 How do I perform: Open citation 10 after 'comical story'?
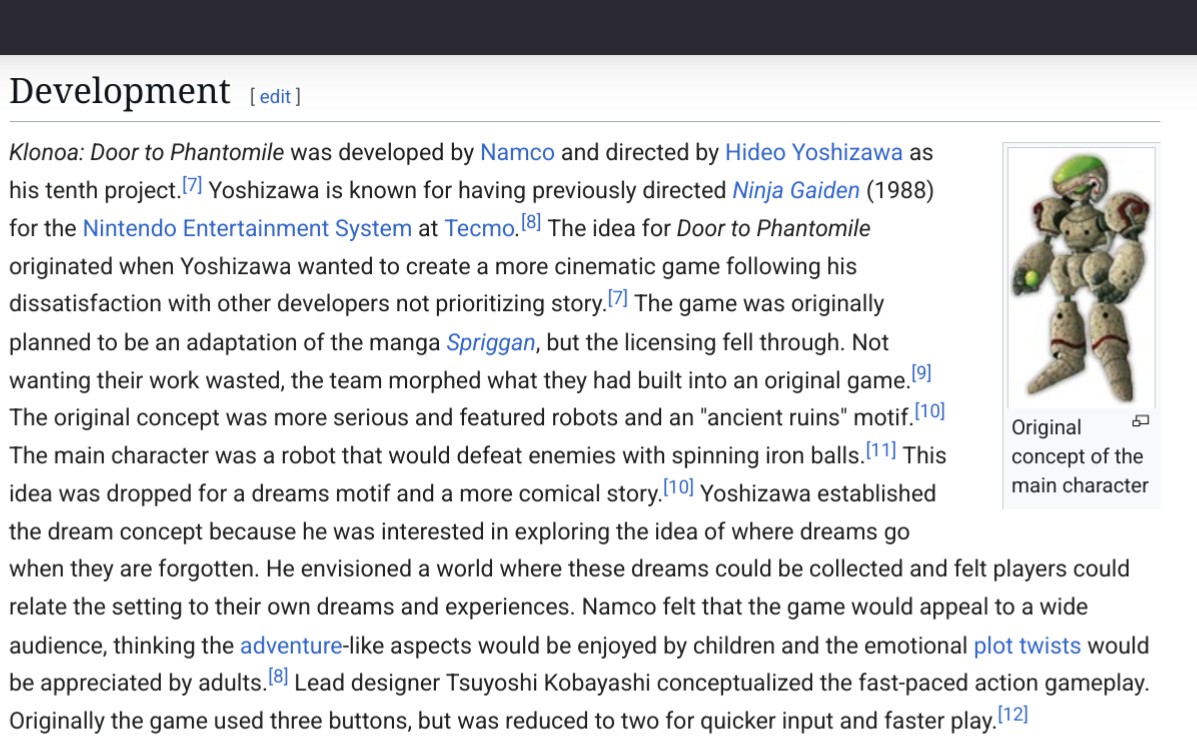coord(678,487)
